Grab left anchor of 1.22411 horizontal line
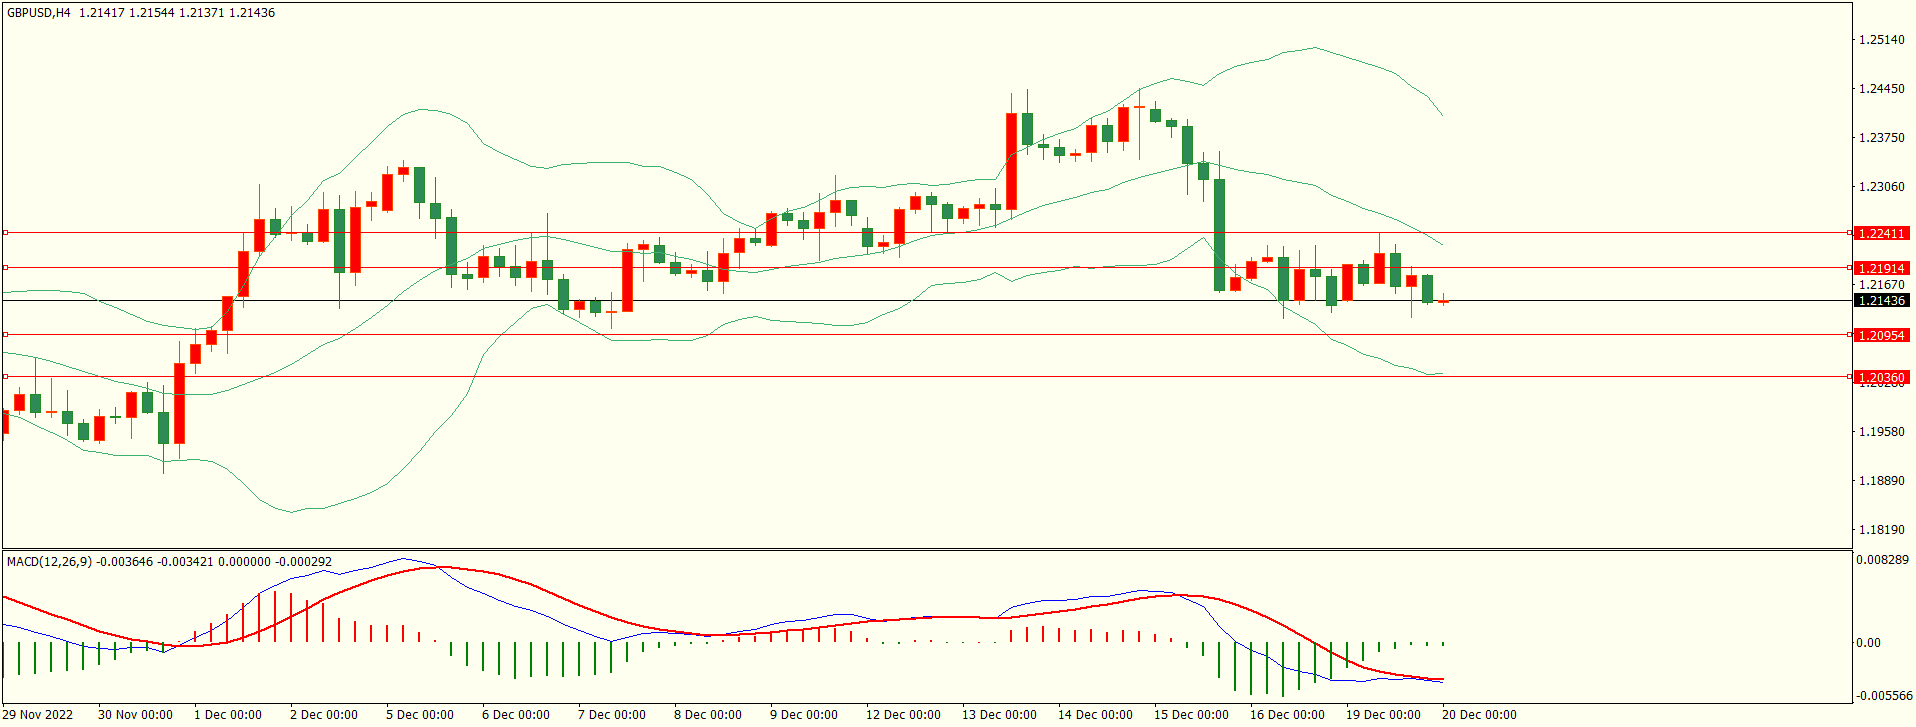Screen dimensions: 1916x727 [x=5, y=232]
